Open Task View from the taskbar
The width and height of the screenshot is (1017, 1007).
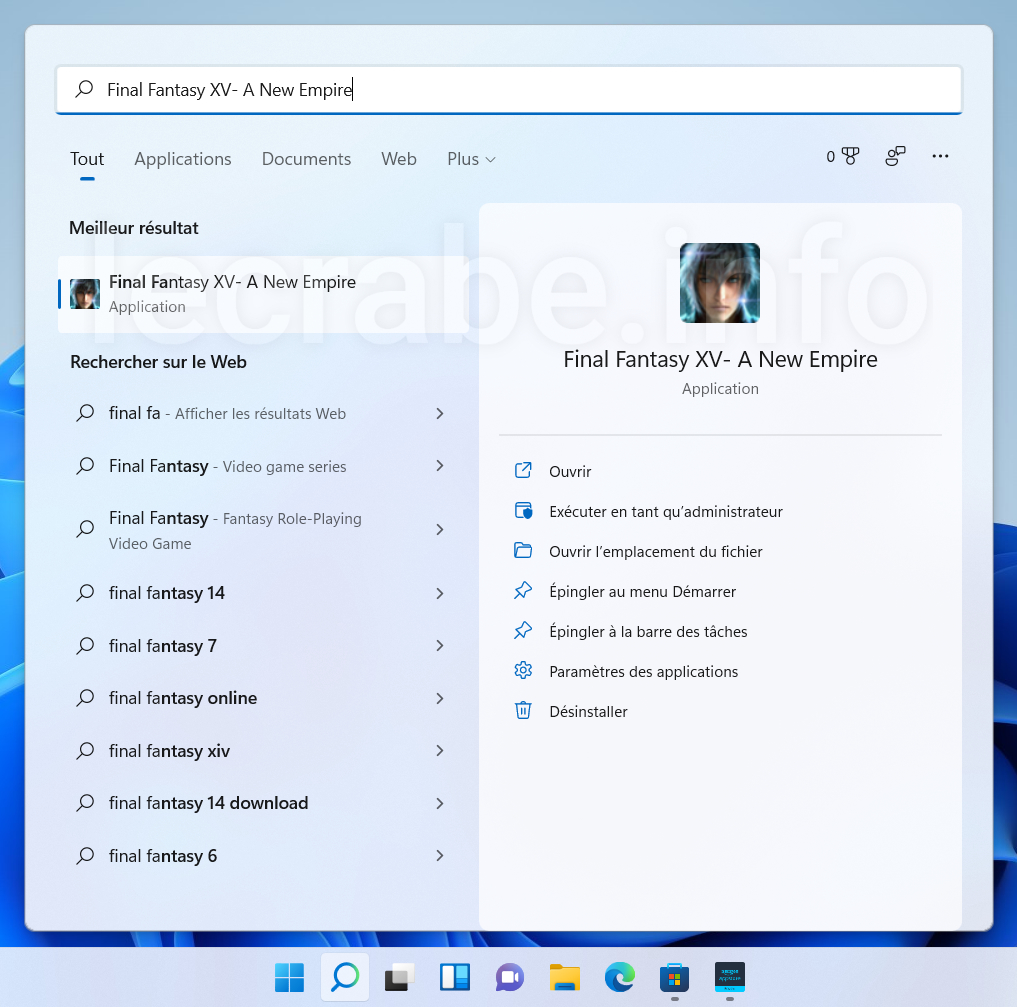pos(400,977)
